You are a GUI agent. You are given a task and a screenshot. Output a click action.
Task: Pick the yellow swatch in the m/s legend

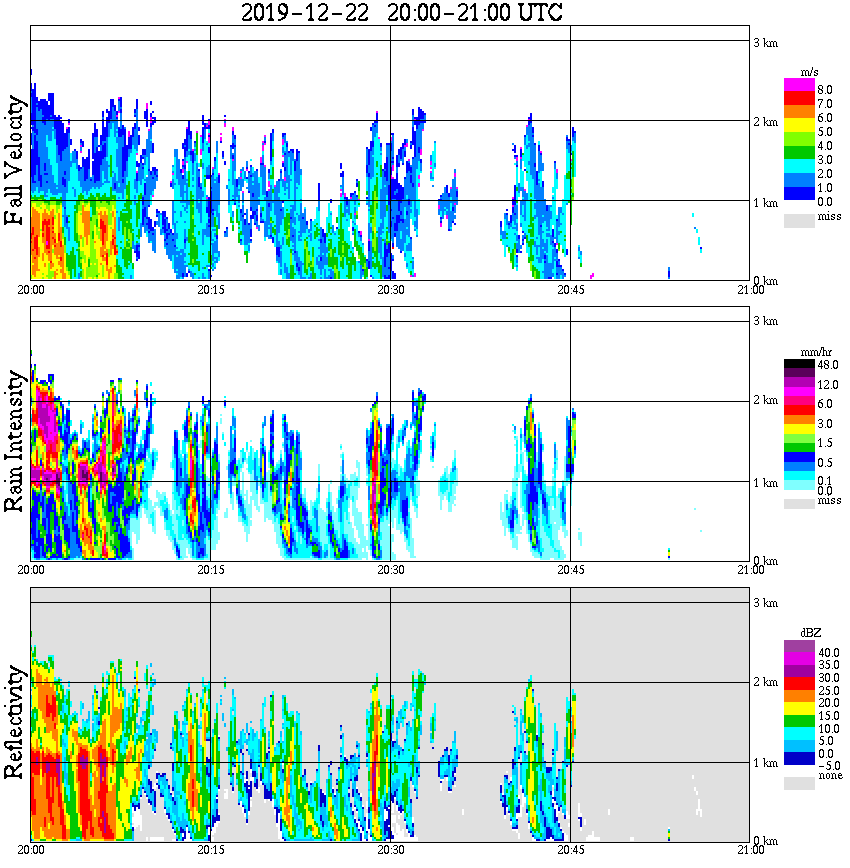tap(799, 126)
